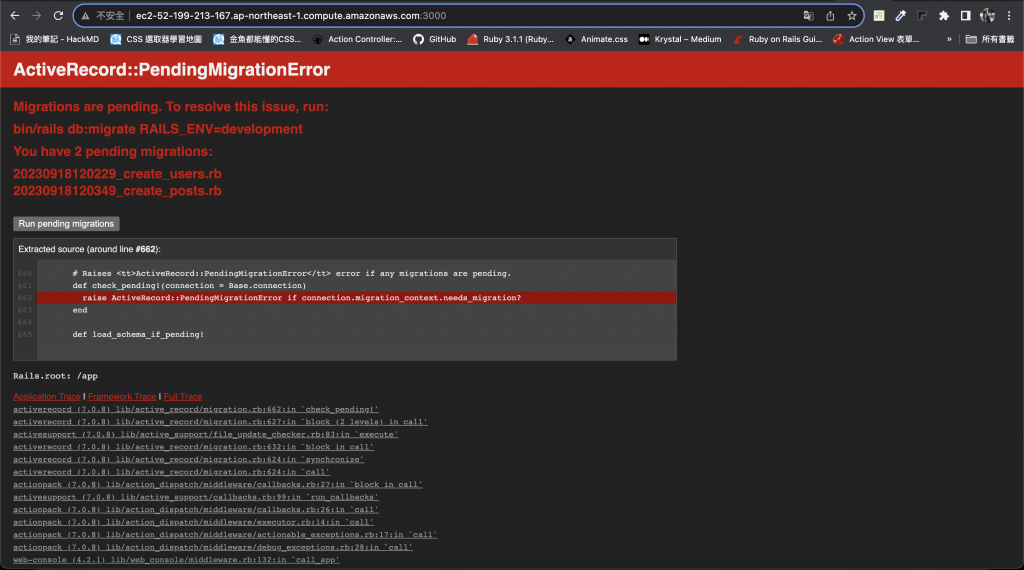This screenshot has height=570, width=1024.
Task: Reload the page with the refresh icon
Action: [58, 16]
